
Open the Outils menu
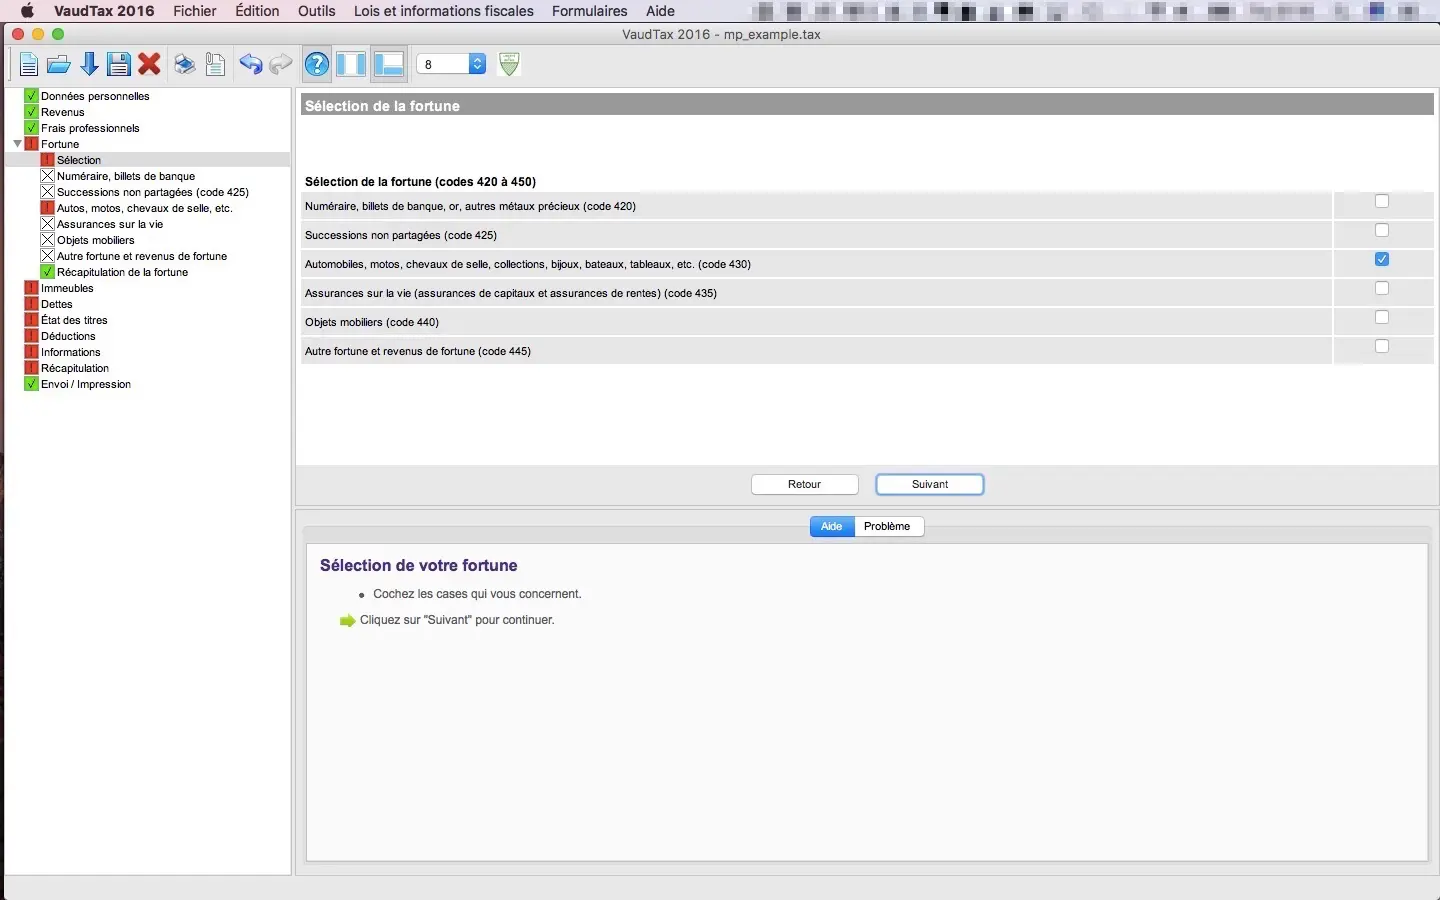[317, 11]
